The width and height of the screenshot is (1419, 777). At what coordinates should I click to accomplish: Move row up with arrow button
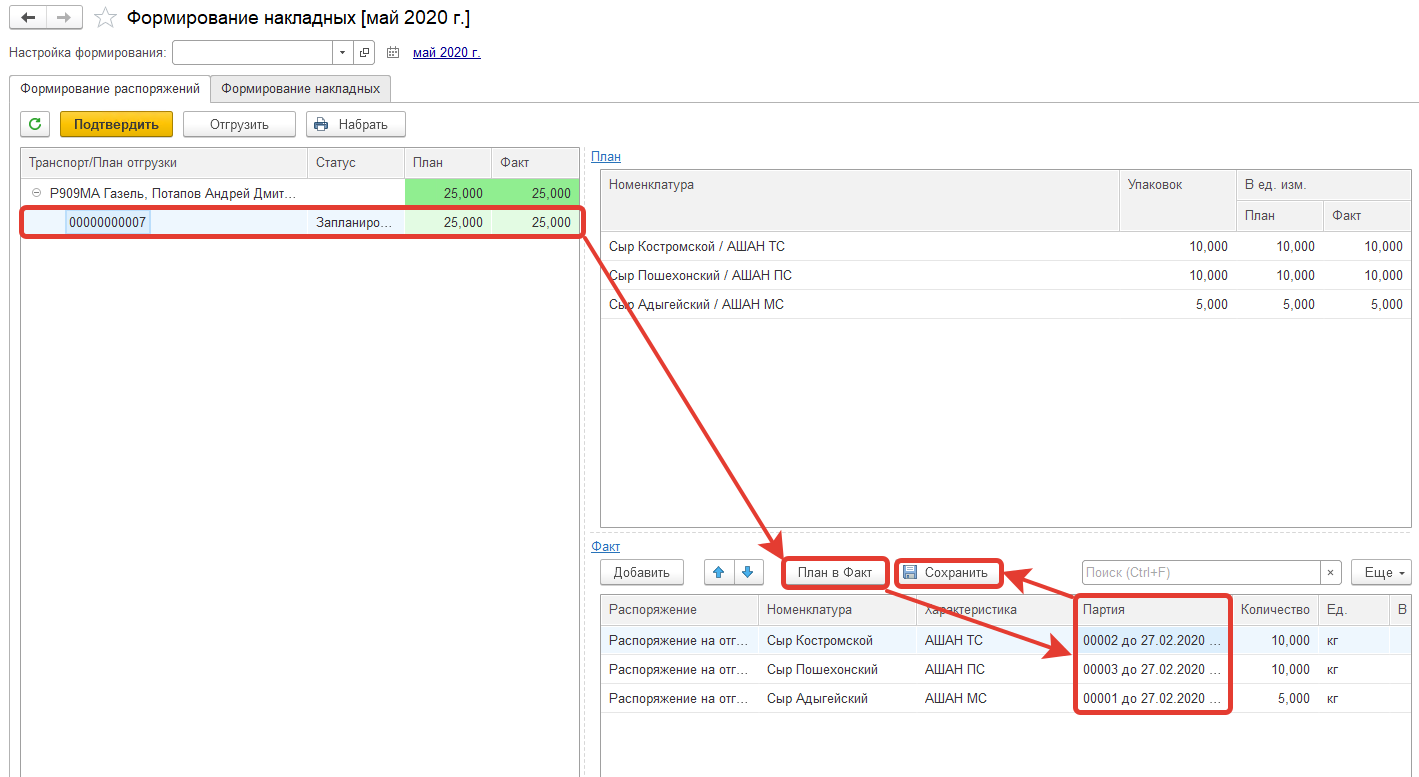pos(718,572)
